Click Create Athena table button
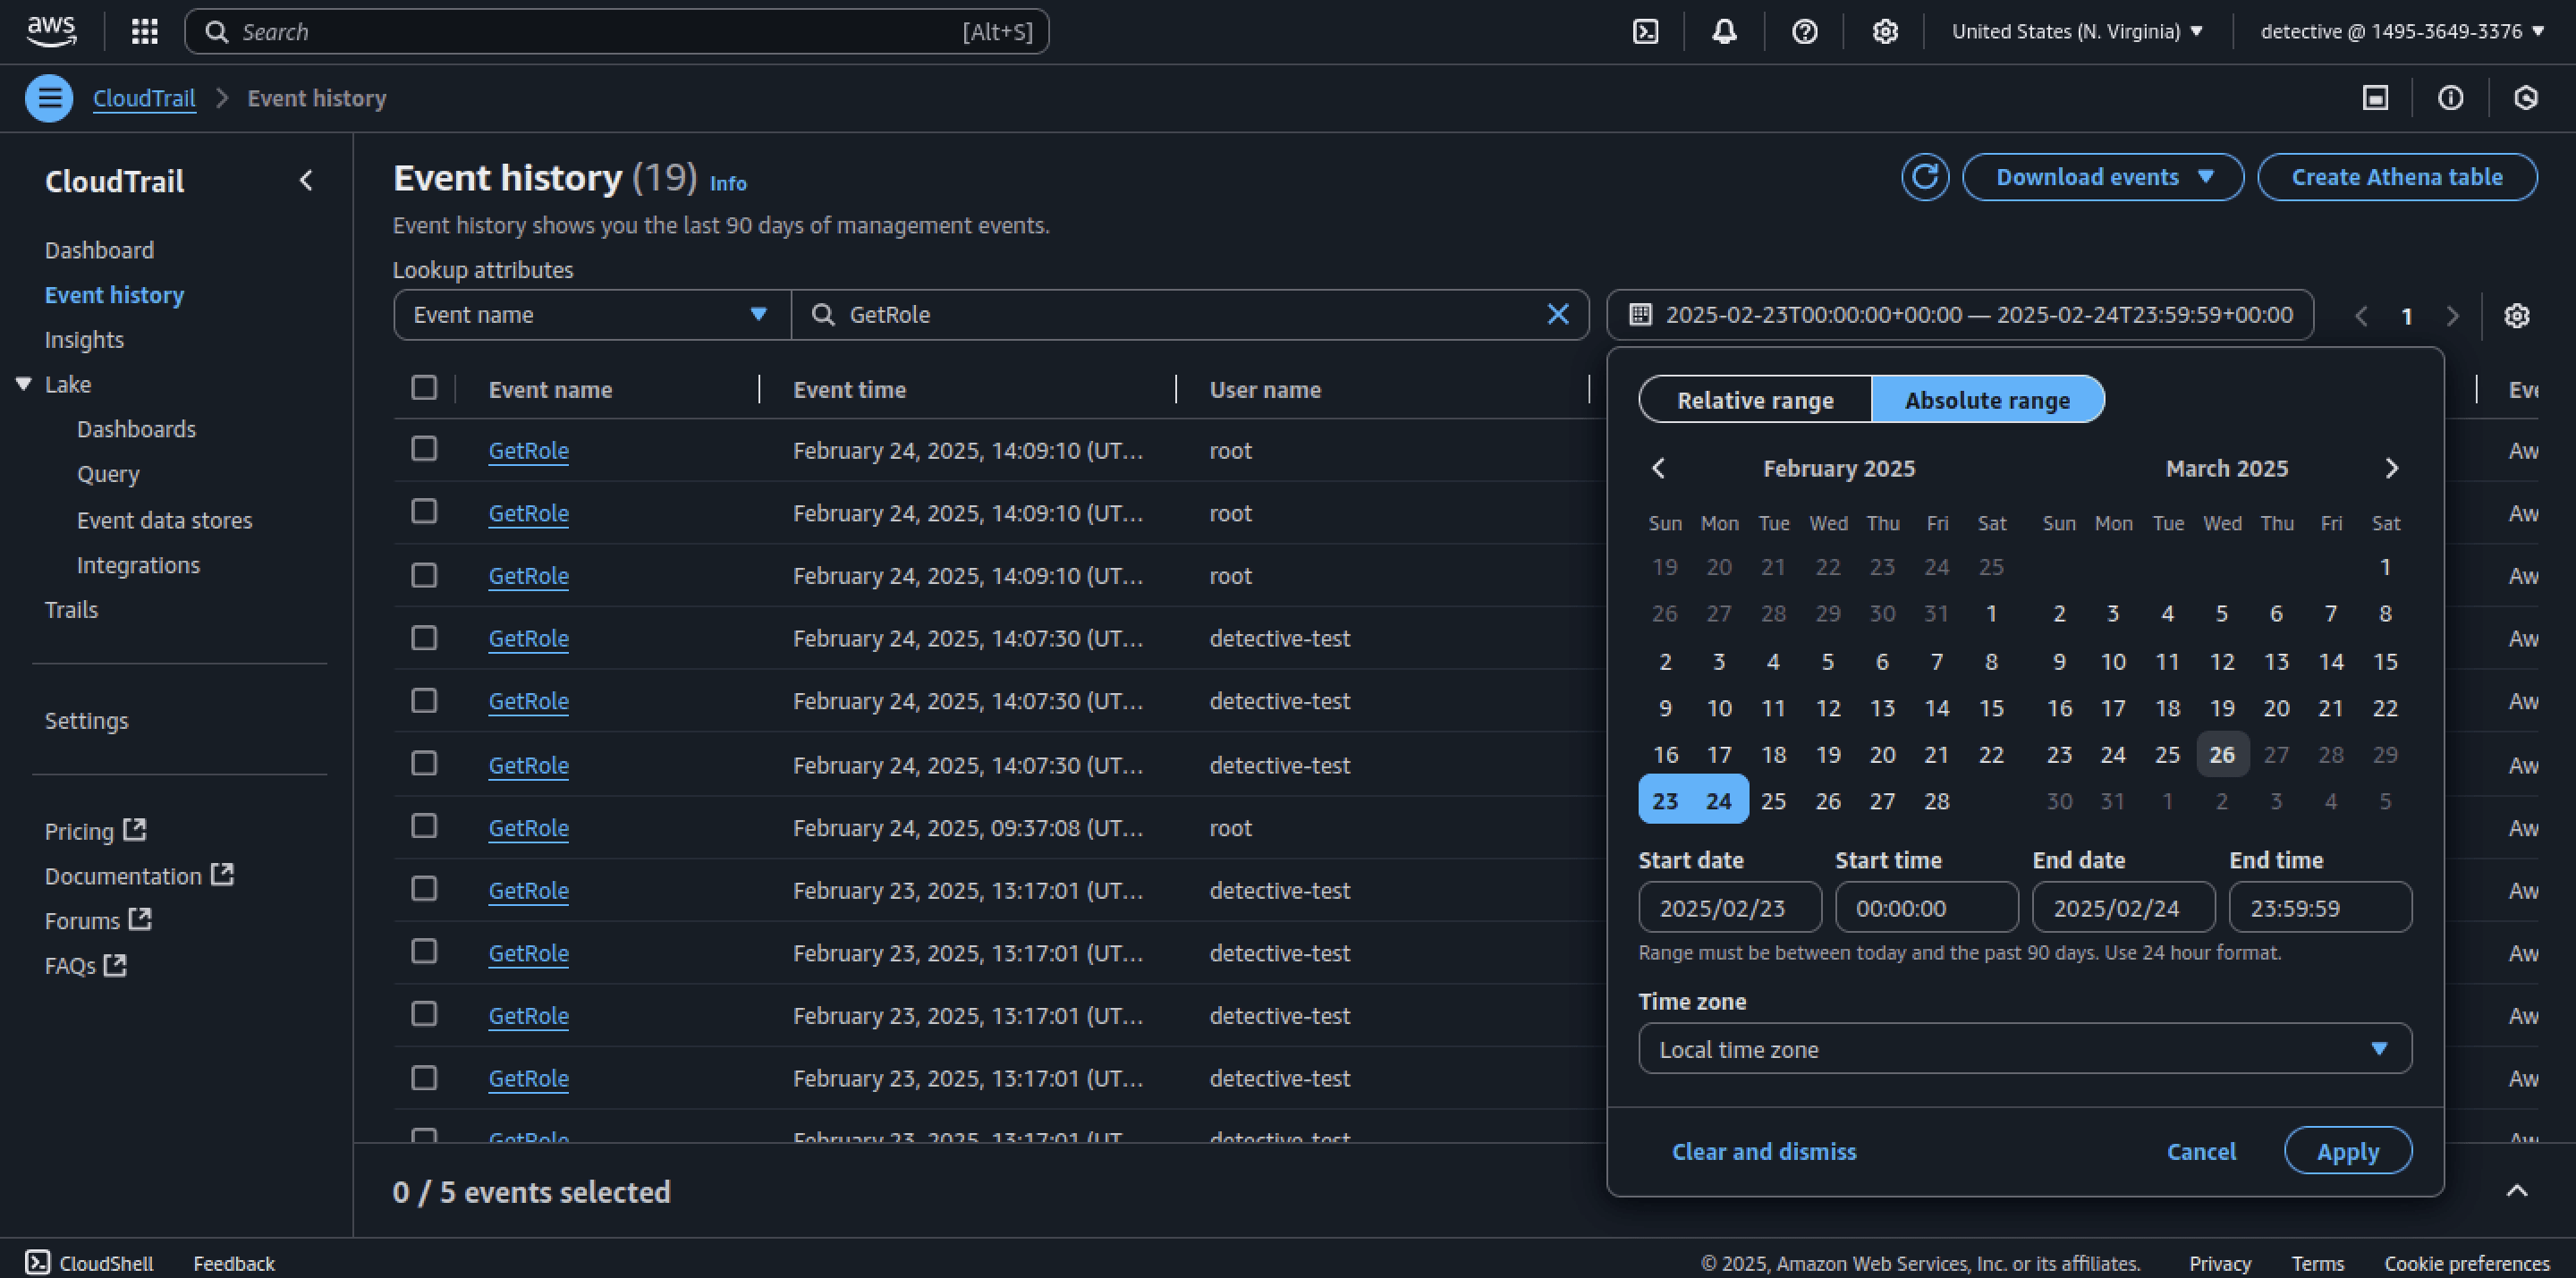Image resolution: width=2576 pixels, height=1278 pixels. click(2397, 177)
